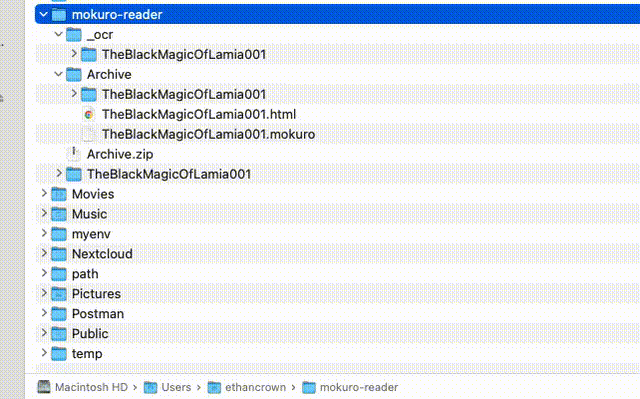
Task: Click the Macintosh HD disk icon in path bar
Action: [x=44, y=387]
